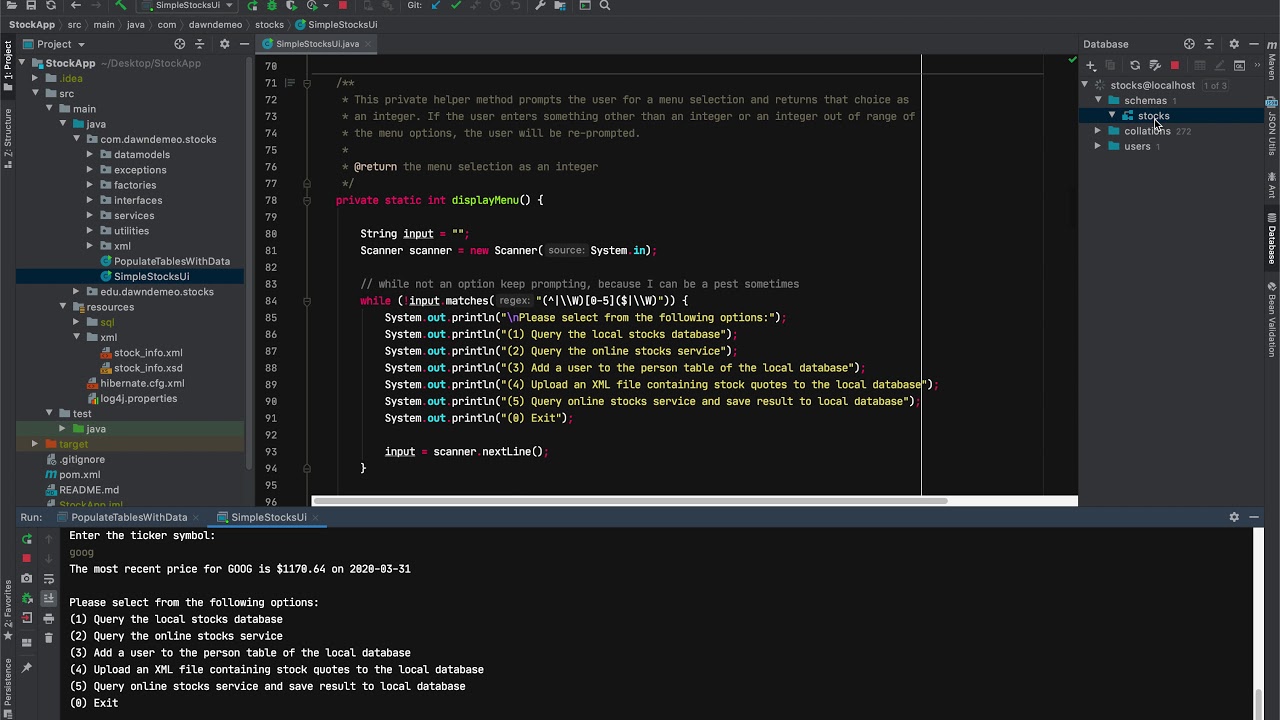Image resolution: width=1280 pixels, height=720 pixels.
Task: Expand the users node in Database tree
Action: (x=1098, y=146)
